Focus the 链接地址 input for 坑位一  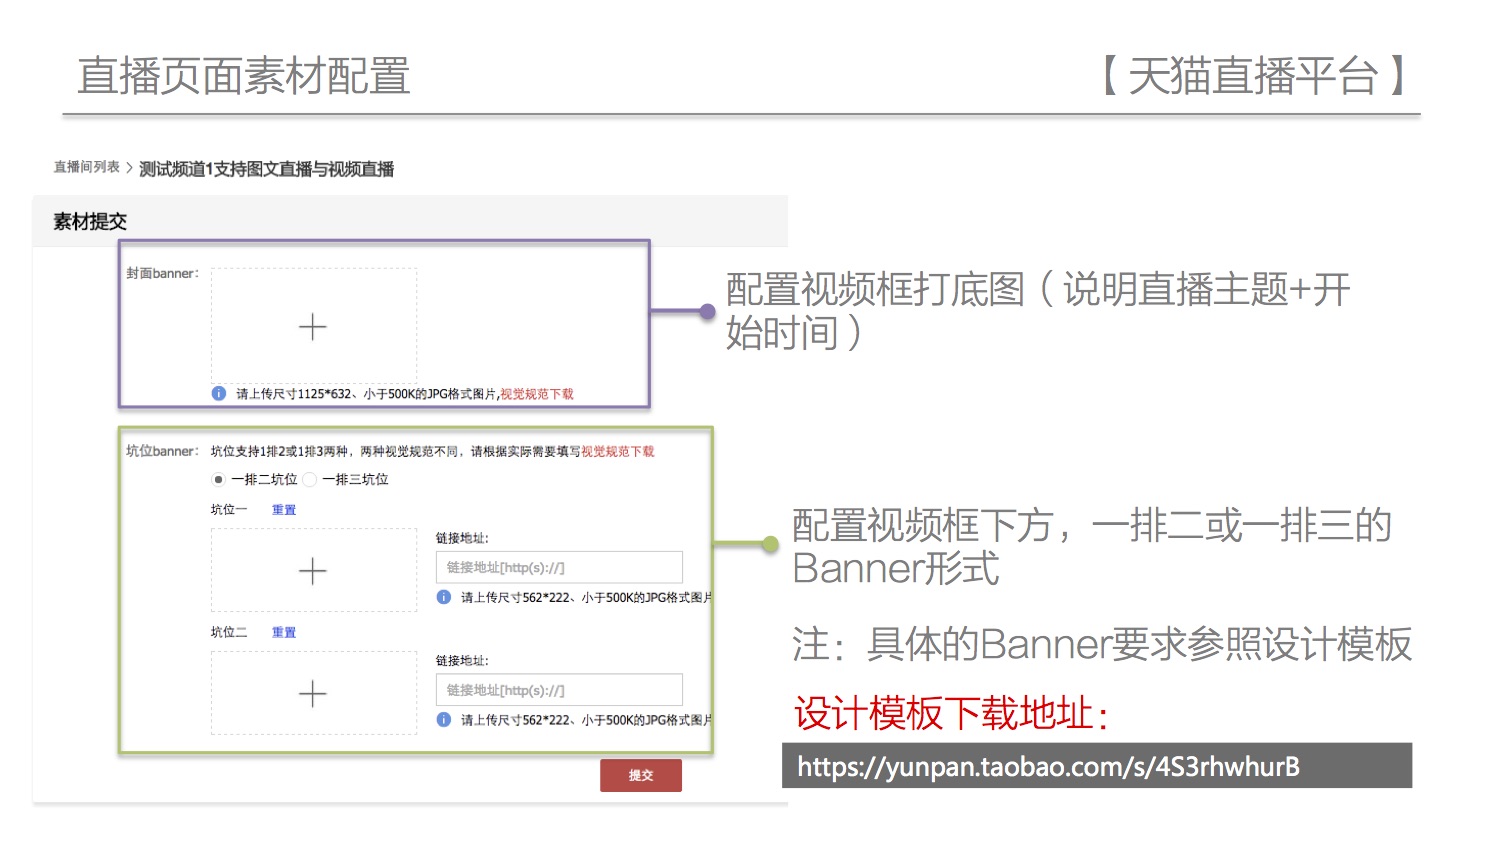click(x=559, y=567)
